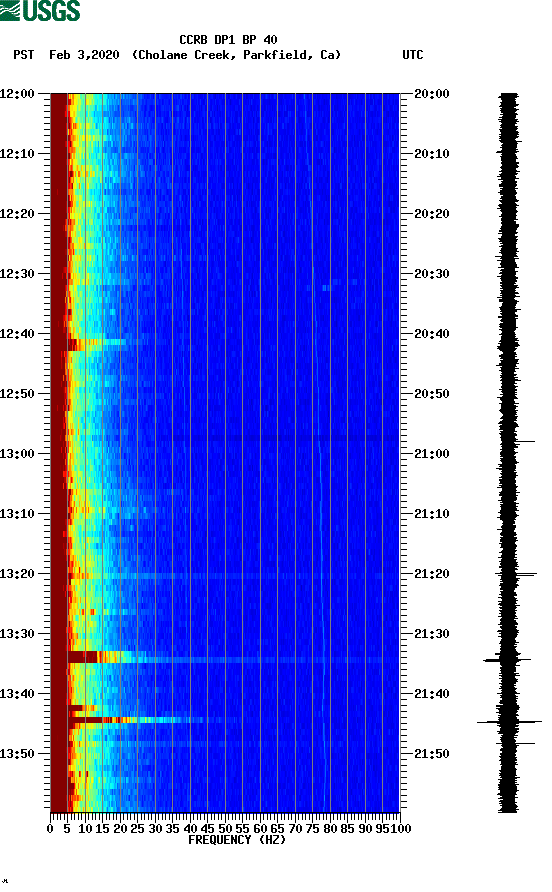Click the USGS logo
Image resolution: width=552 pixels, height=892 pixels.
click(40, 10)
